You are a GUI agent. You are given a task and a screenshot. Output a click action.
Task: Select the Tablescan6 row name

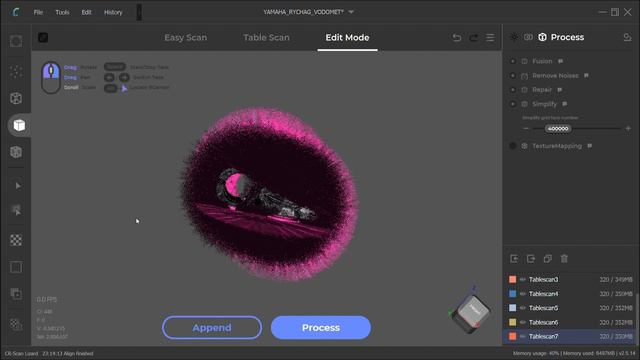point(543,322)
